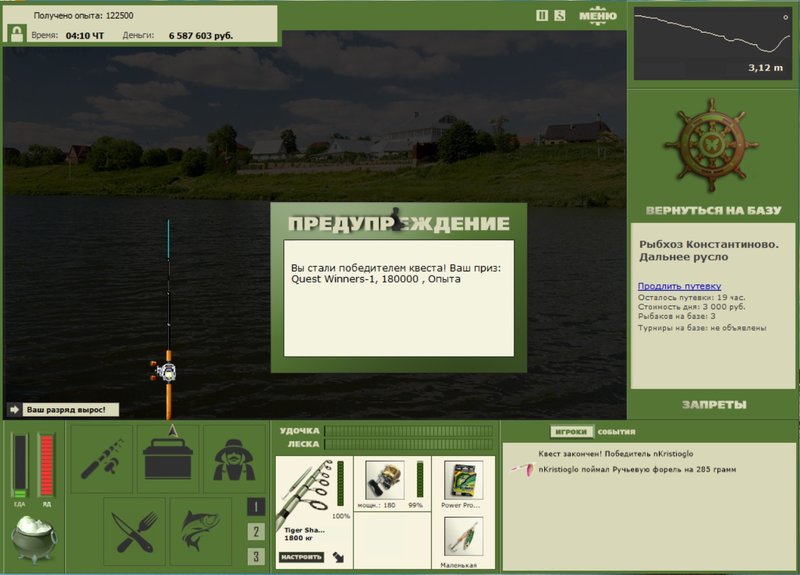This screenshot has width=800, height=575.
Task: Switch to tackle slot 1
Action: coord(256,507)
